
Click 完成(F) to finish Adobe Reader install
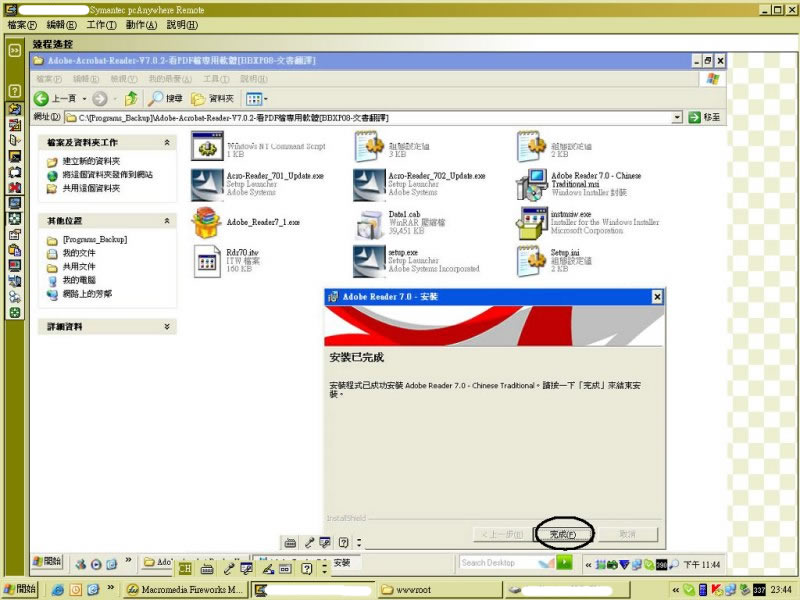coord(563,534)
